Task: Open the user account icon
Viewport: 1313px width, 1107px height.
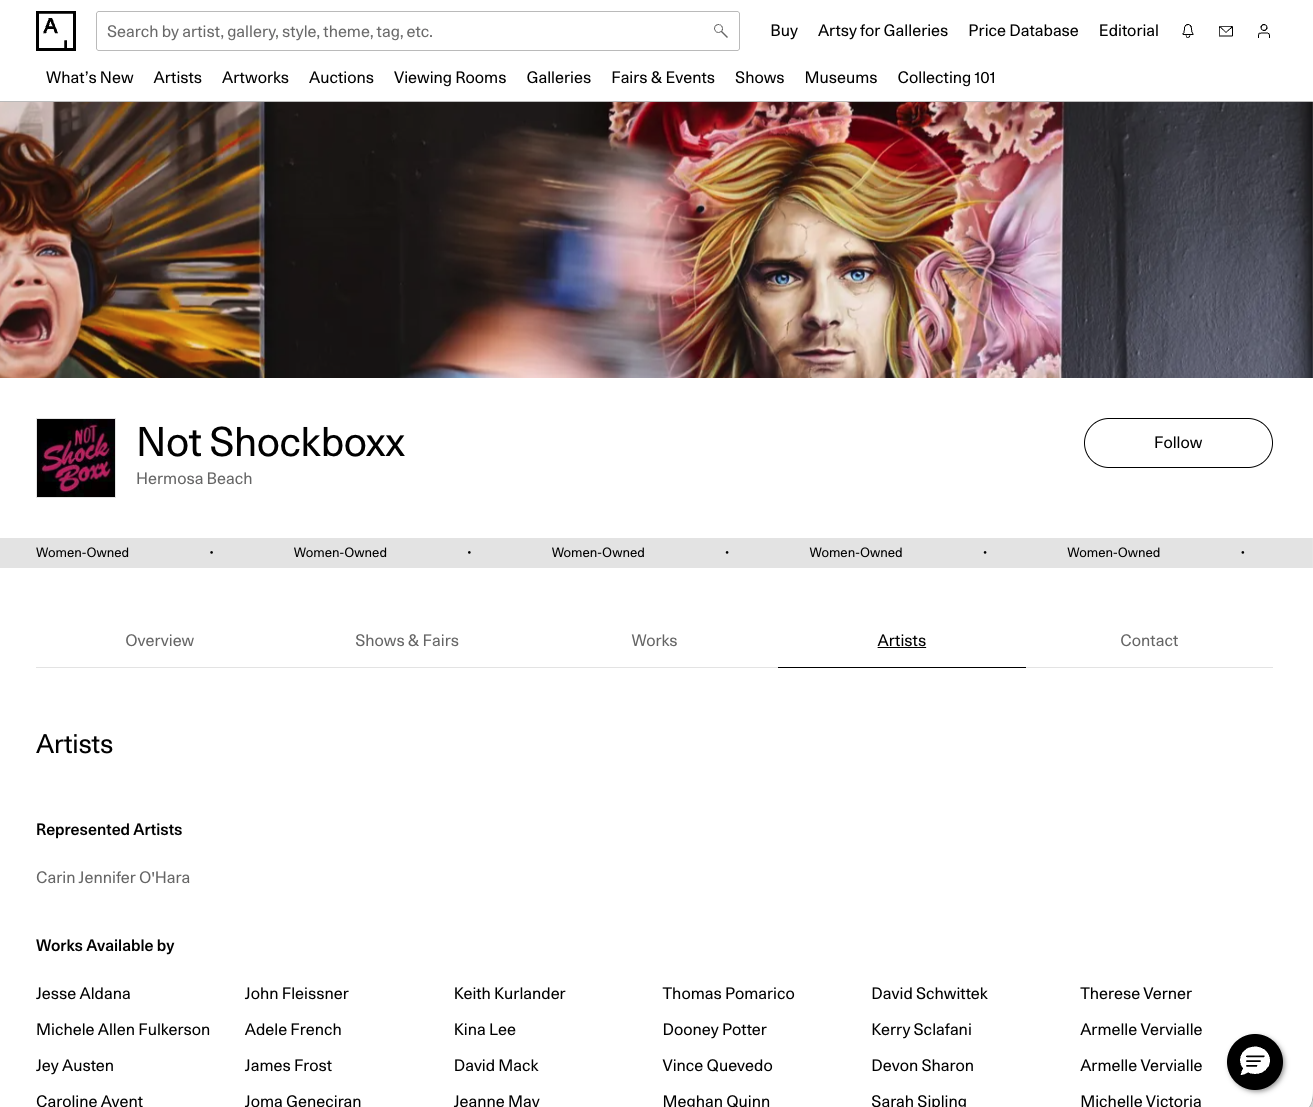Action: pos(1263,31)
